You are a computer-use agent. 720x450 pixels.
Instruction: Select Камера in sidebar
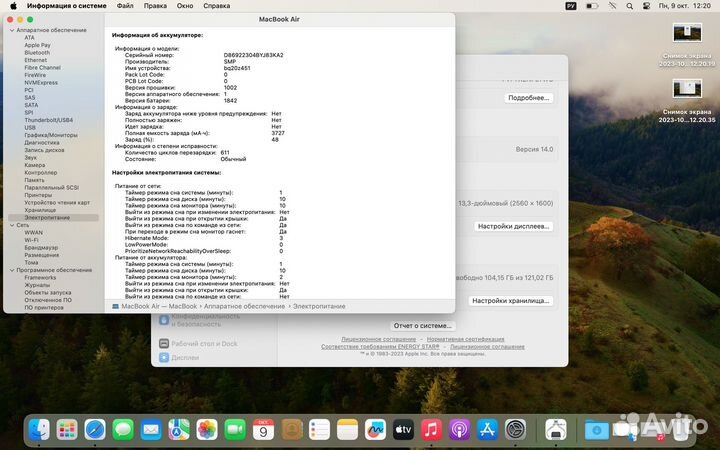pyautogui.click(x=34, y=165)
